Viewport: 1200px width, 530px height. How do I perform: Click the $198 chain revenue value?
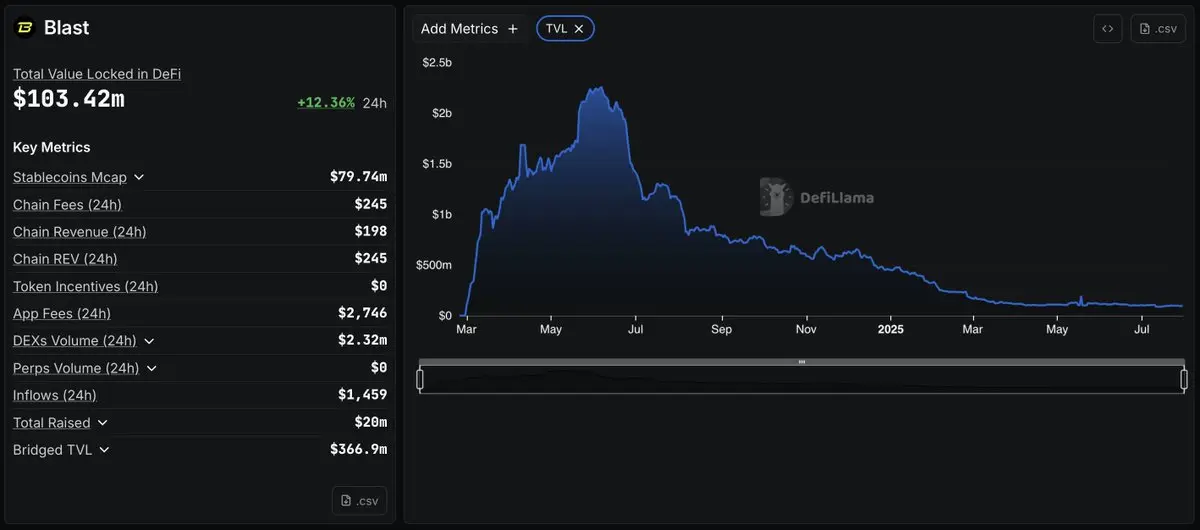pyautogui.click(x=370, y=232)
